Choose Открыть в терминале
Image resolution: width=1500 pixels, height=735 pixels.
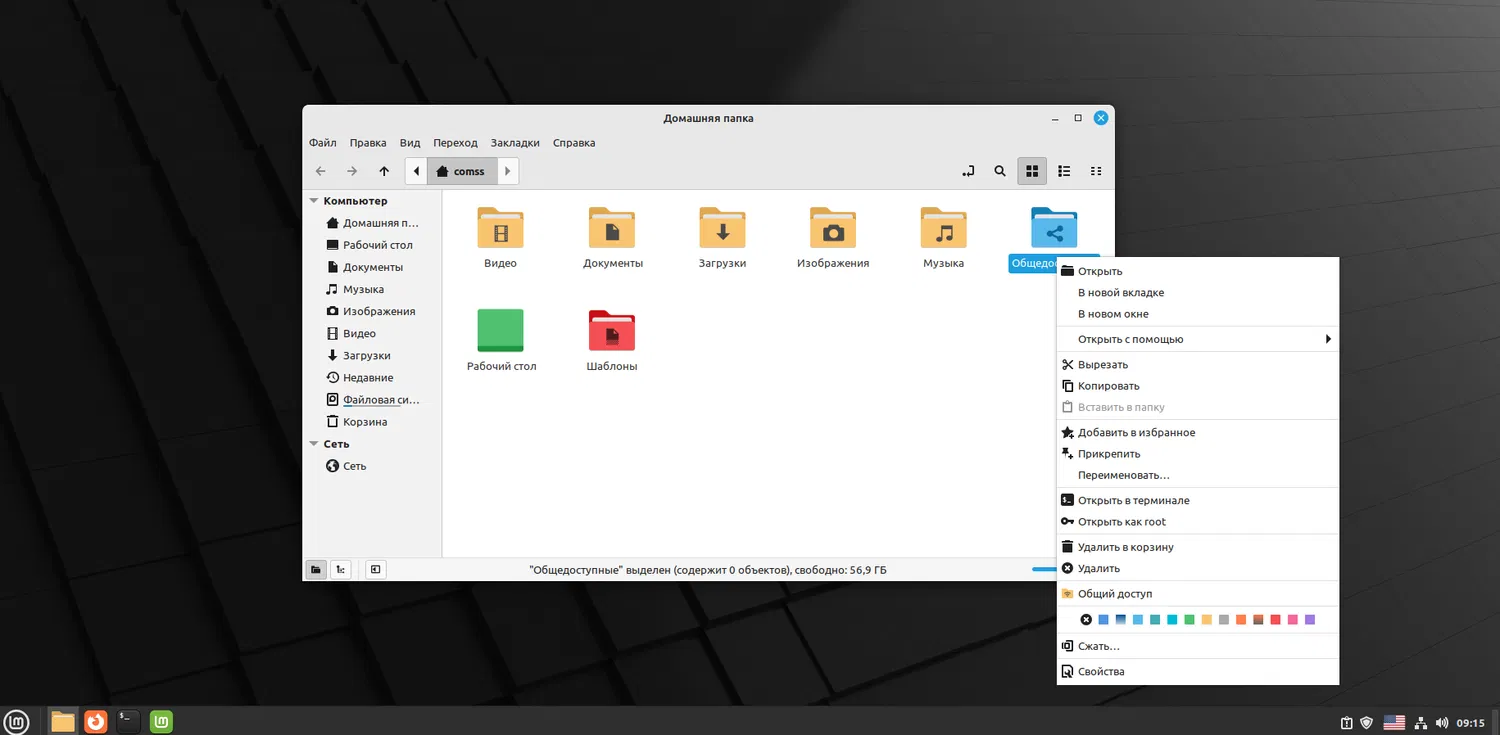pyautogui.click(x=1198, y=500)
